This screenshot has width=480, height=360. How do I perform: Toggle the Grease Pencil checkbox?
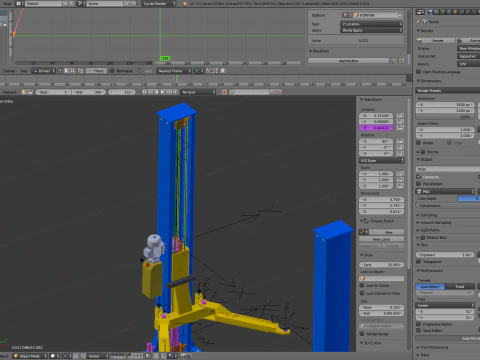click(x=366, y=221)
